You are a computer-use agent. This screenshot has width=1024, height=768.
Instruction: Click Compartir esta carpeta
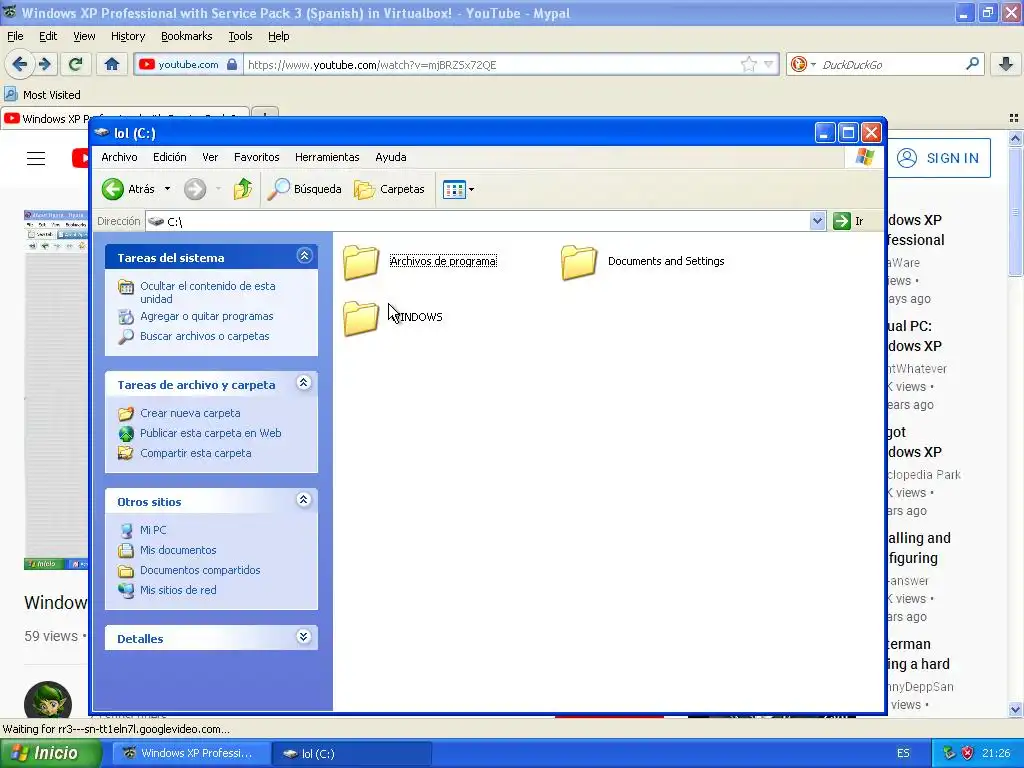(x=195, y=453)
